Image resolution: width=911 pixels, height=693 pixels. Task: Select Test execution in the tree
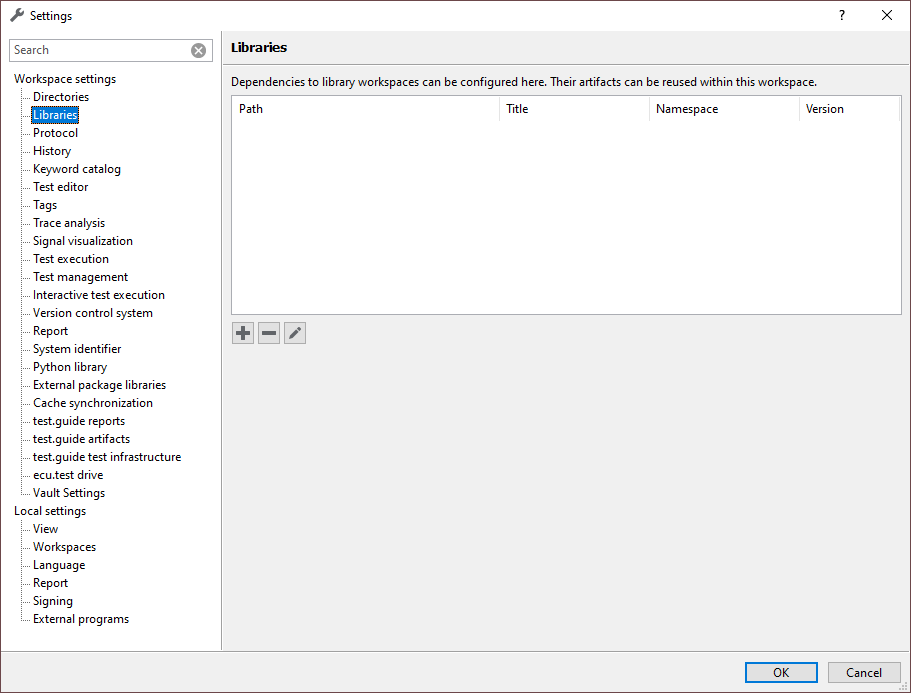[x=71, y=259]
